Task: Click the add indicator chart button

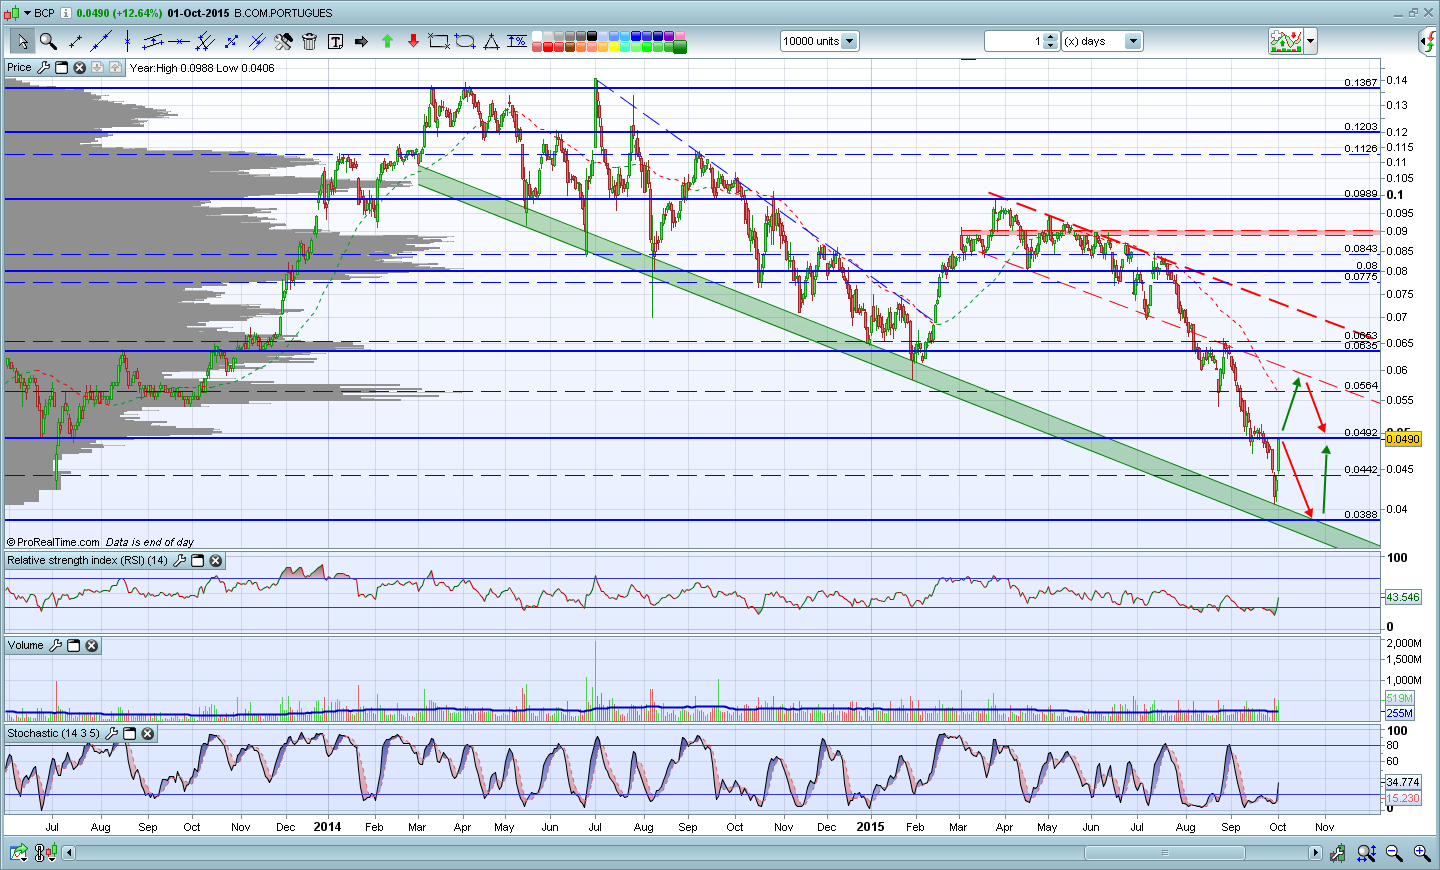Action: click(x=1285, y=41)
